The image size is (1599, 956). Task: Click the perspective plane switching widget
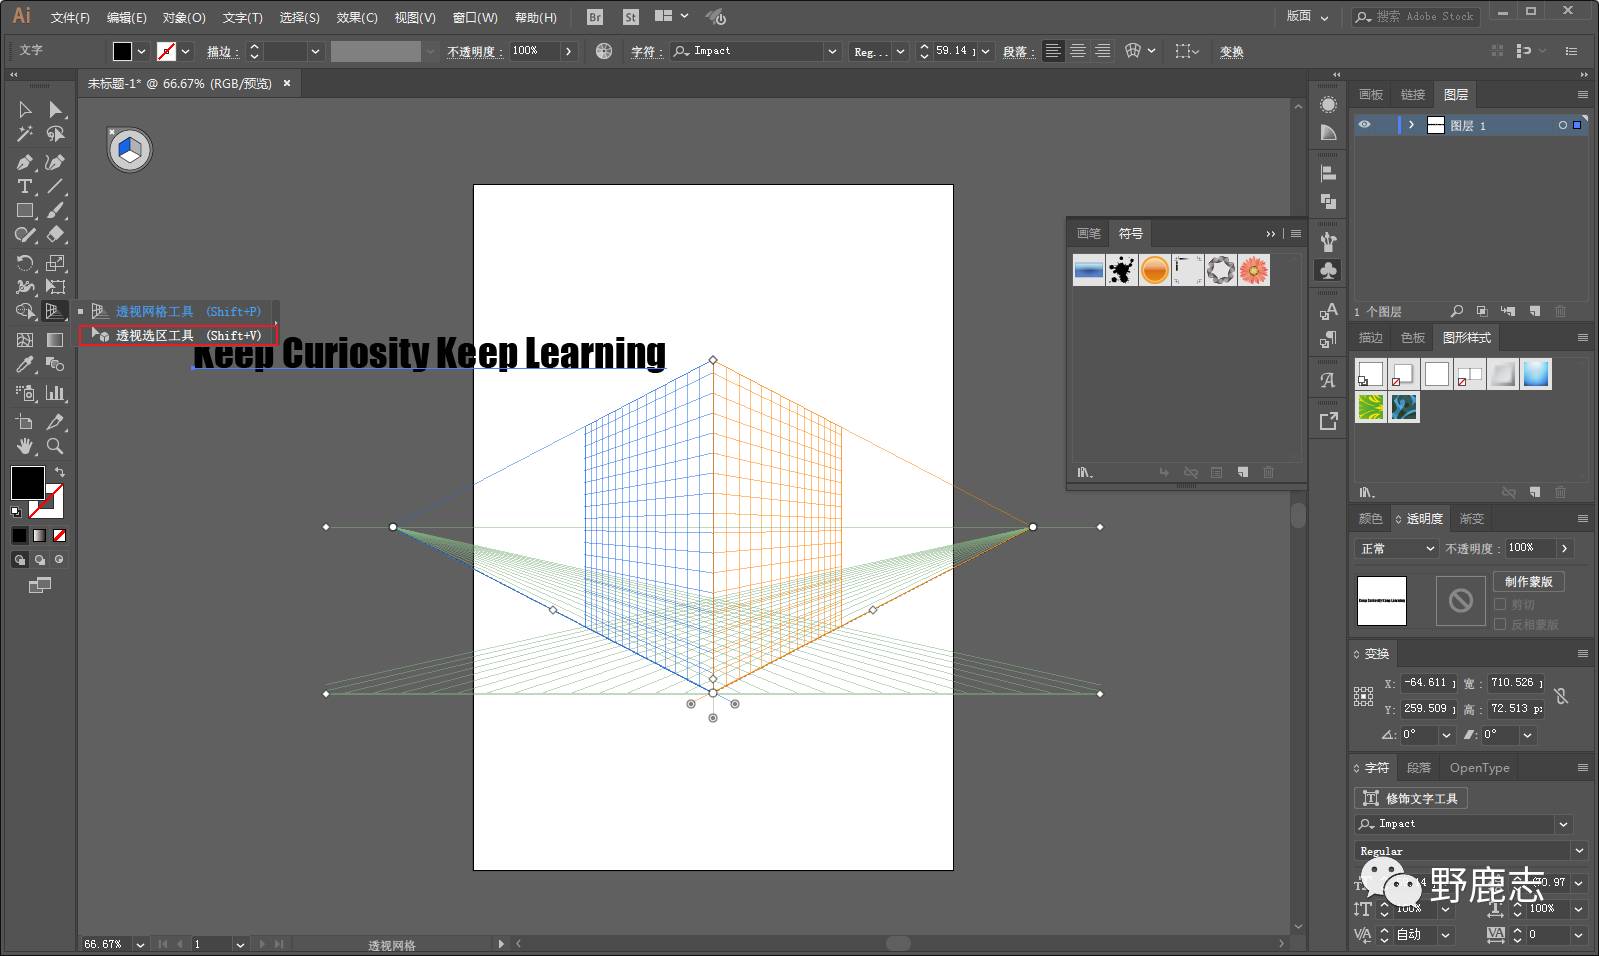click(130, 150)
